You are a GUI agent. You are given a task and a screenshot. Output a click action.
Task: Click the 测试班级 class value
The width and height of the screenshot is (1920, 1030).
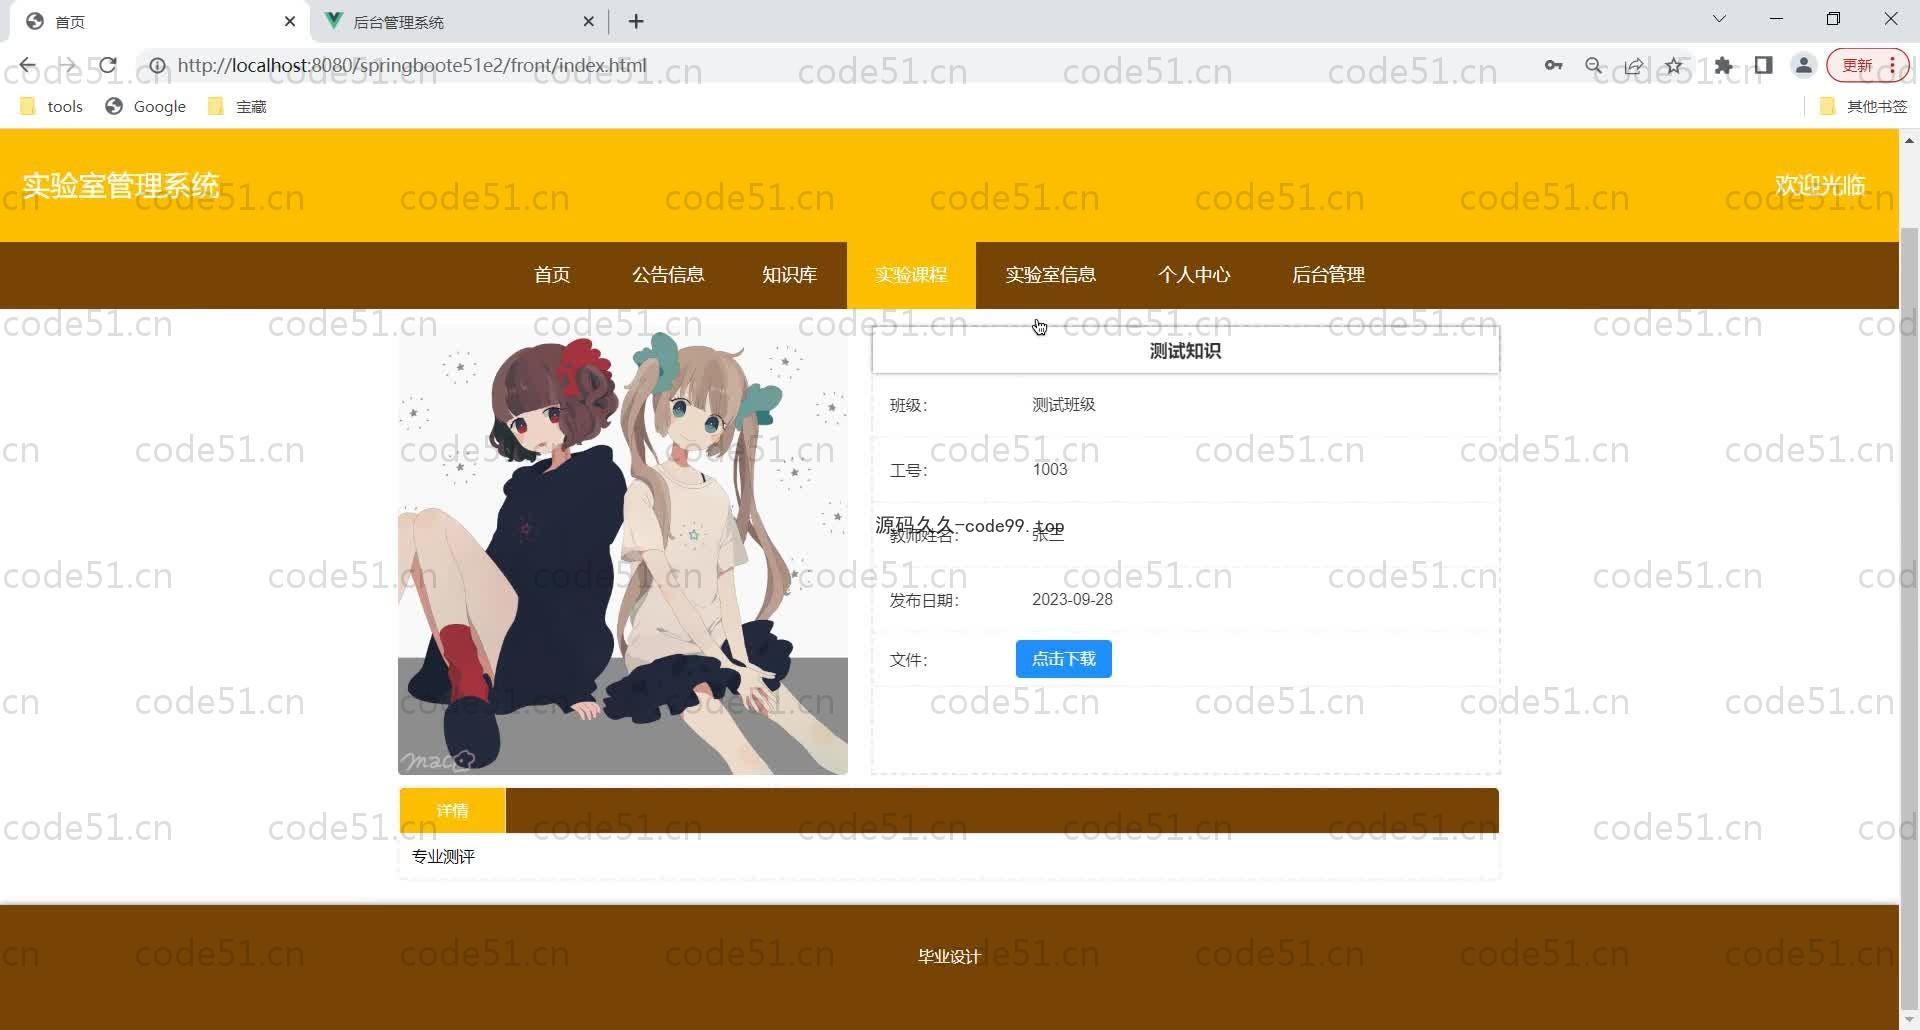click(1064, 405)
